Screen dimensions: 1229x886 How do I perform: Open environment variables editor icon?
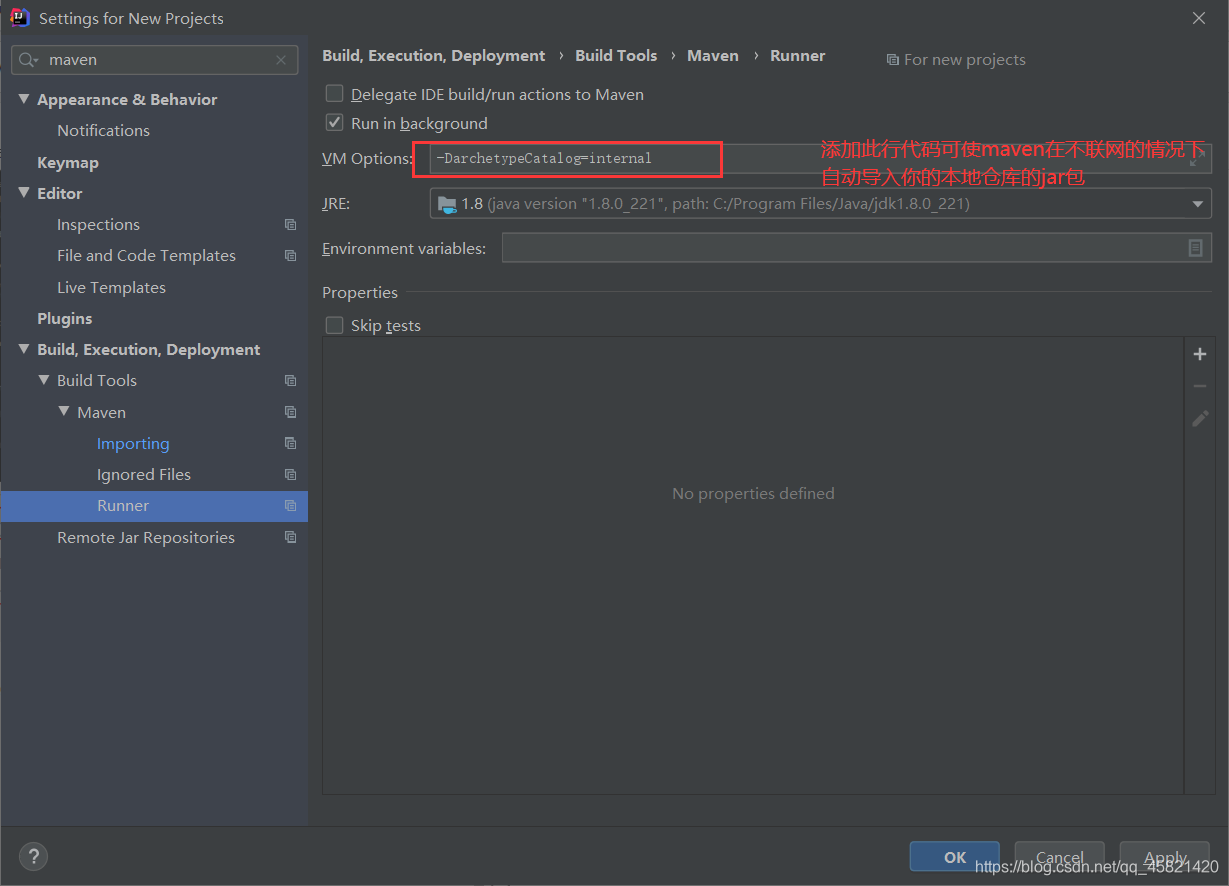[x=1195, y=248]
